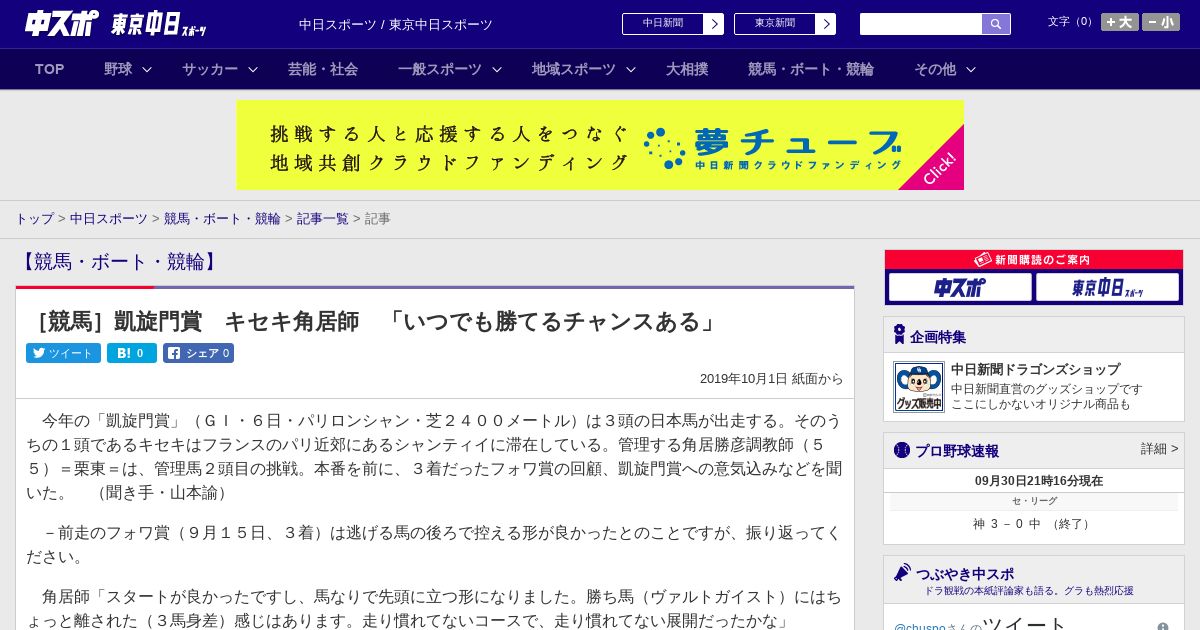
Task: Open つぶやき中スポ heading link
Action: [x=965, y=574]
